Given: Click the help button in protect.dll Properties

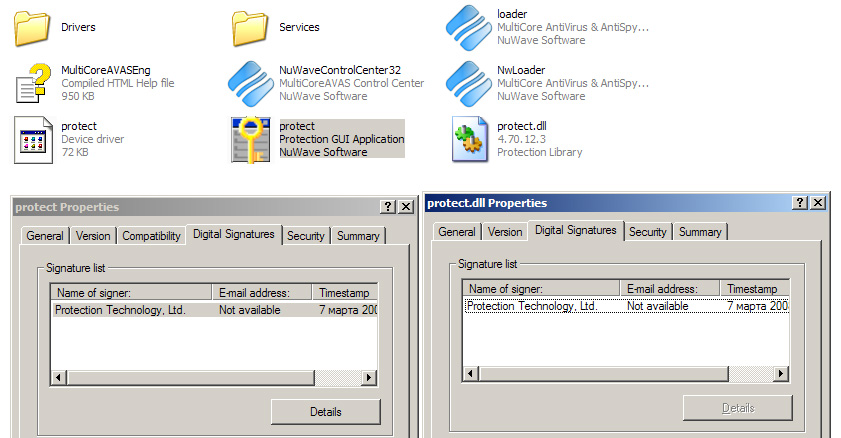Looking at the screenshot, I should pyautogui.click(x=800, y=203).
